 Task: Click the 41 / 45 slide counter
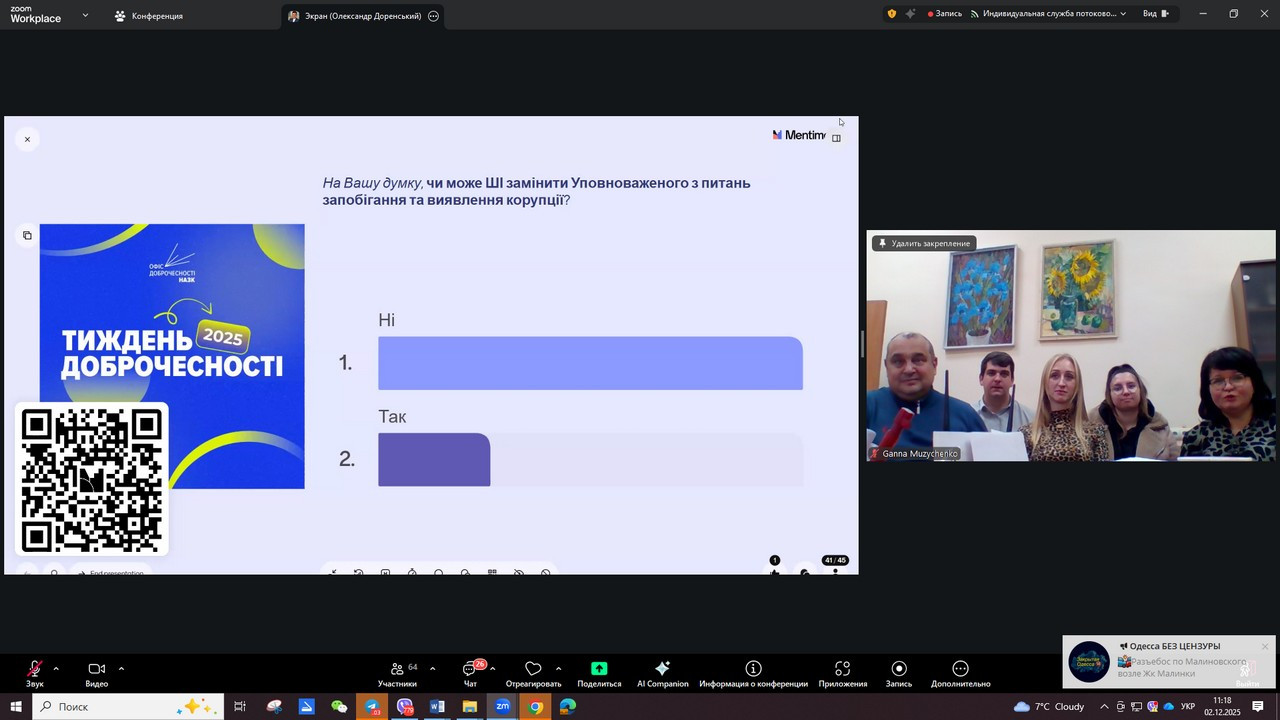point(835,561)
